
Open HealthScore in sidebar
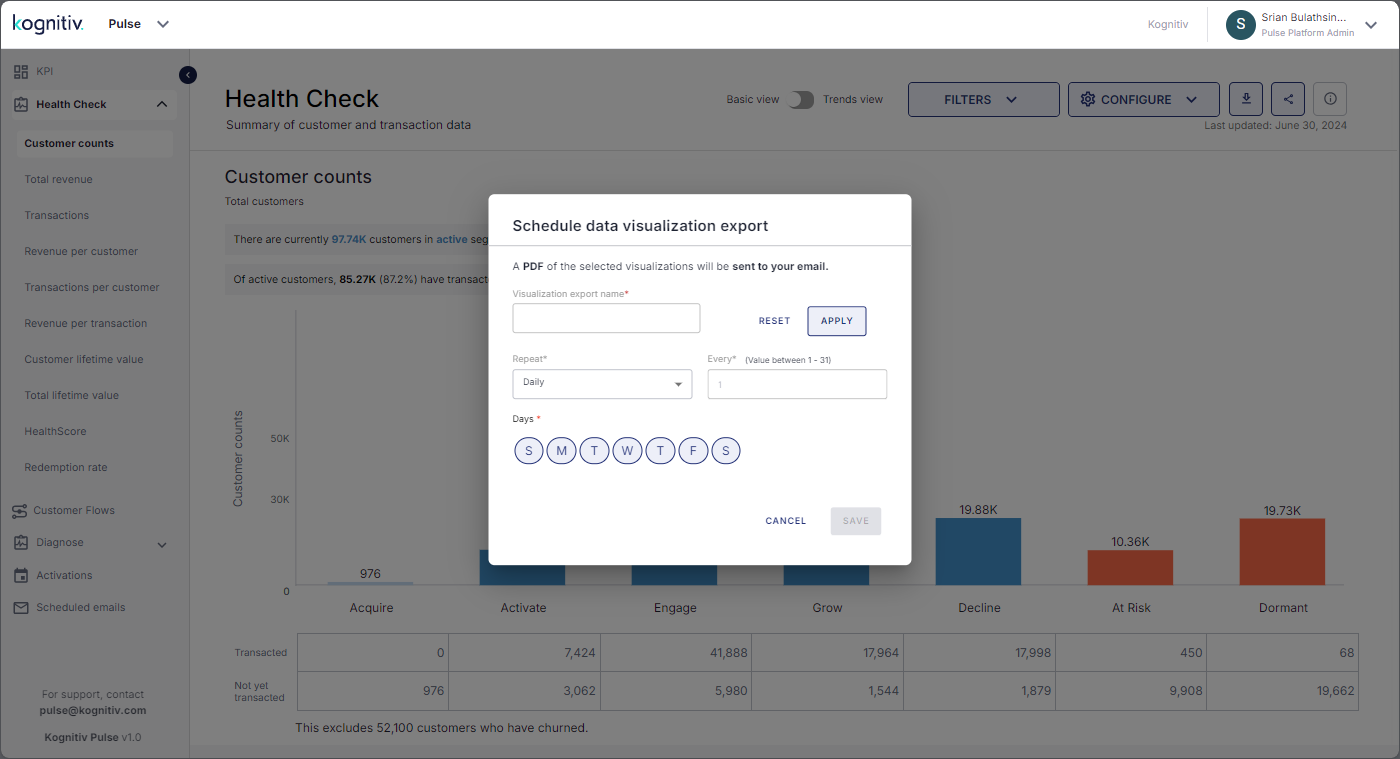coord(55,432)
